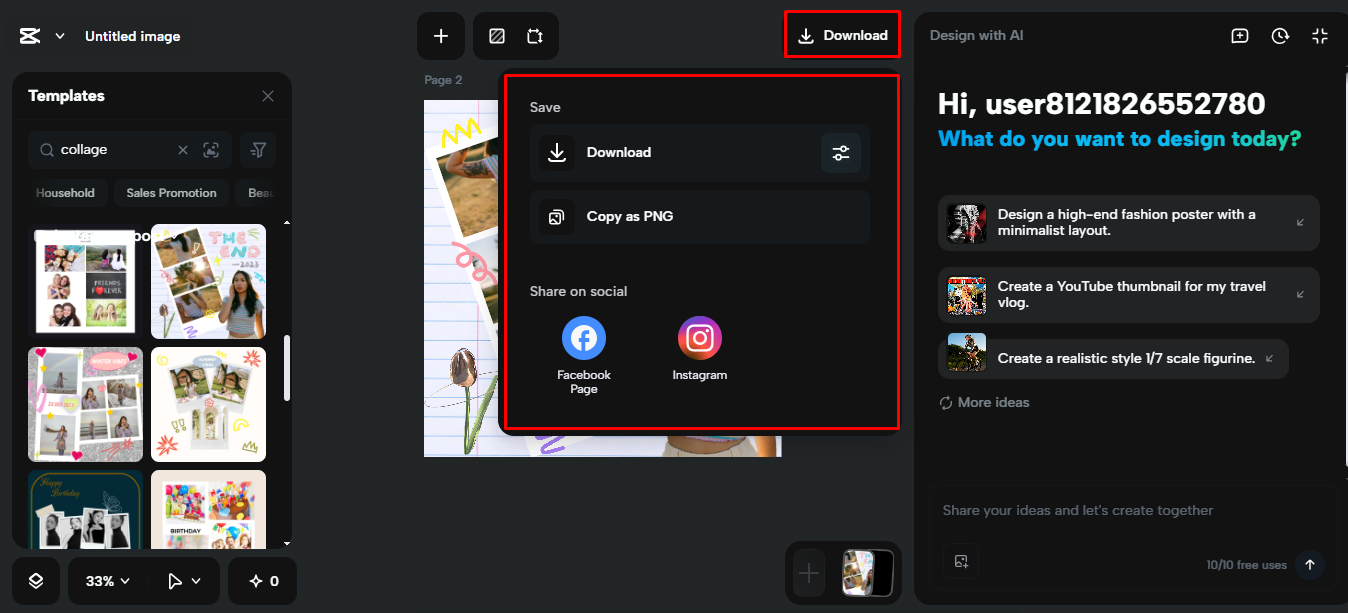1348x613 pixels.
Task: Start a new AI chat
Action: tap(1239, 35)
